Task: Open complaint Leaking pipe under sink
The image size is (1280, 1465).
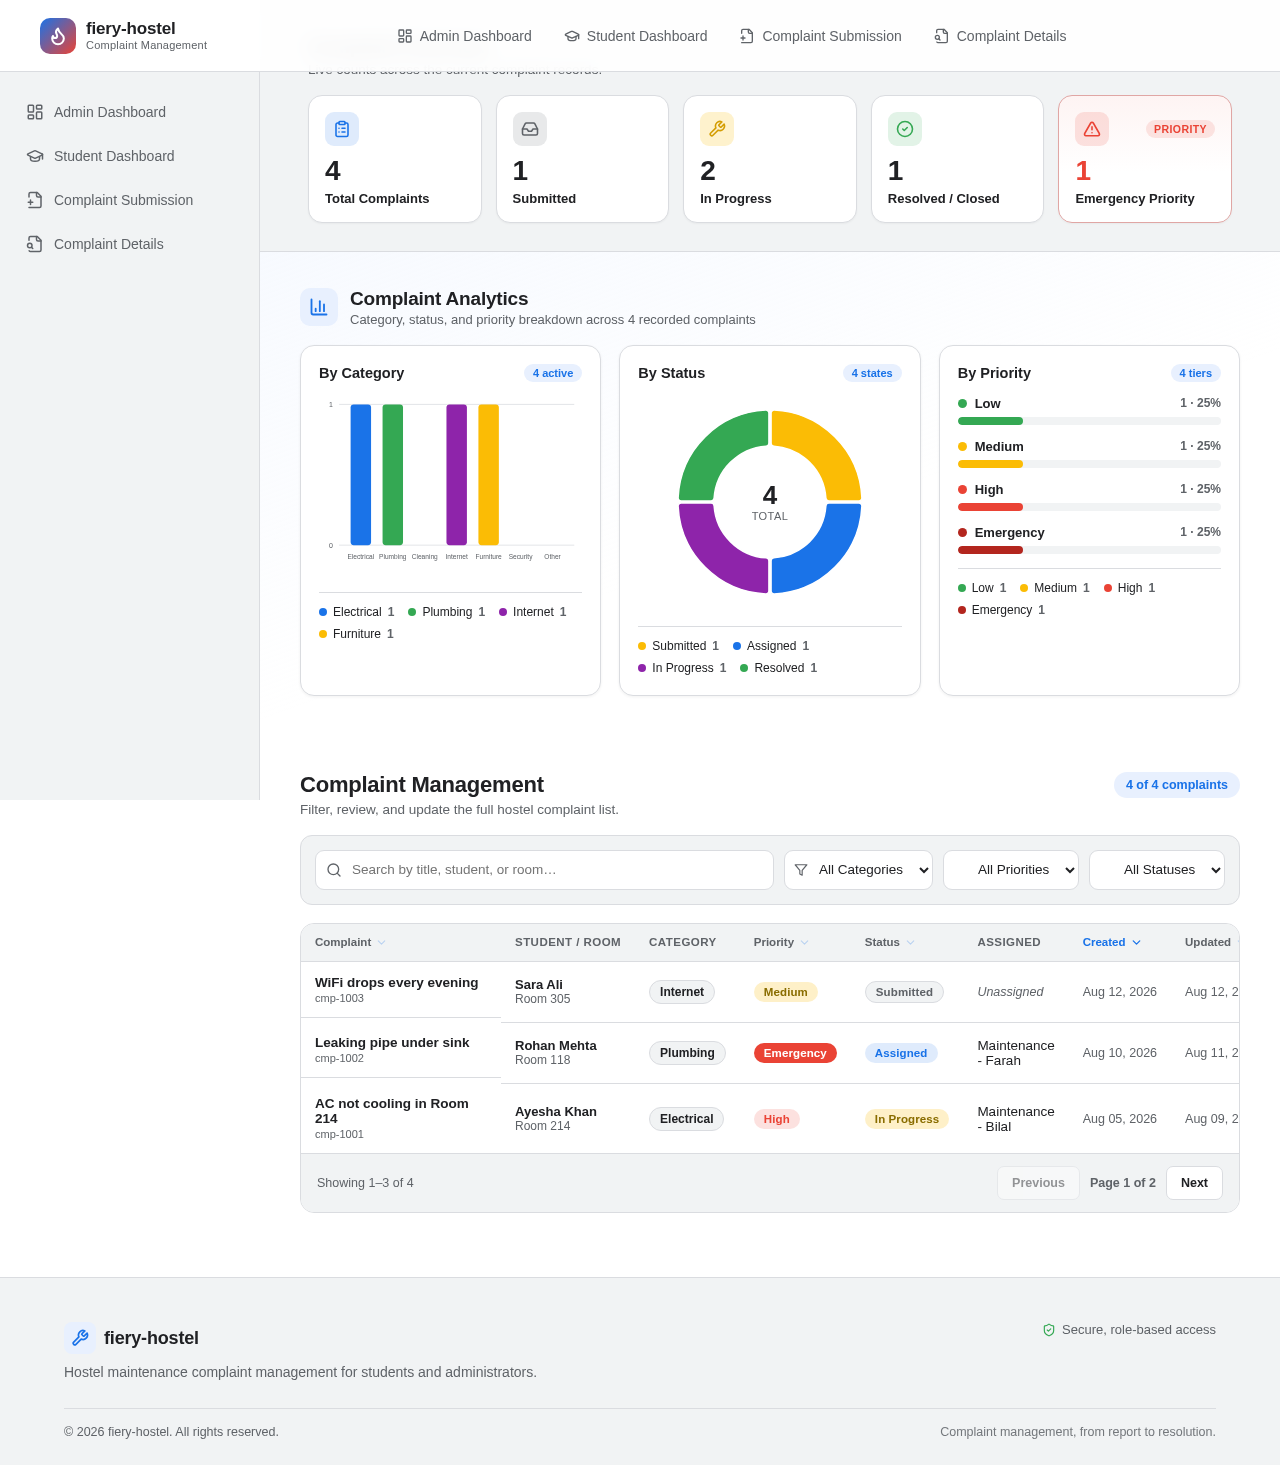Action: pyautogui.click(x=392, y=1043)
